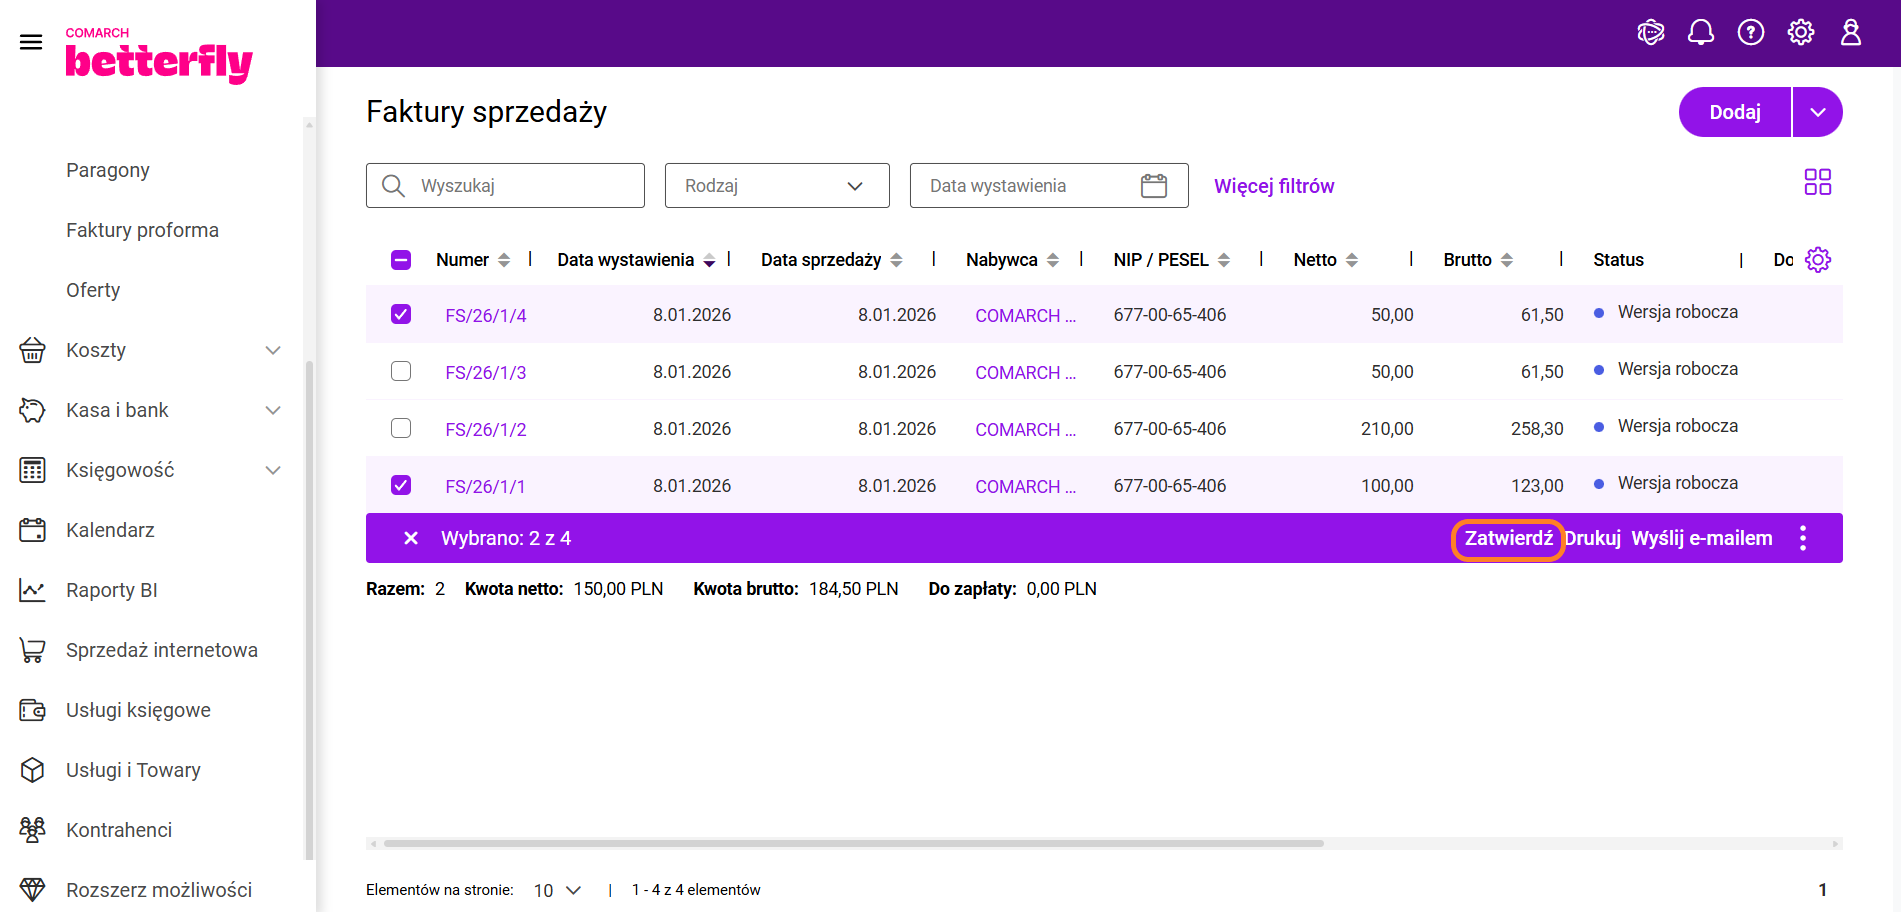The height and width of the screenshot is (912, 1901).
Task: Select the FS/26/1/3 invoice checkbox
Action: [401, 372]
